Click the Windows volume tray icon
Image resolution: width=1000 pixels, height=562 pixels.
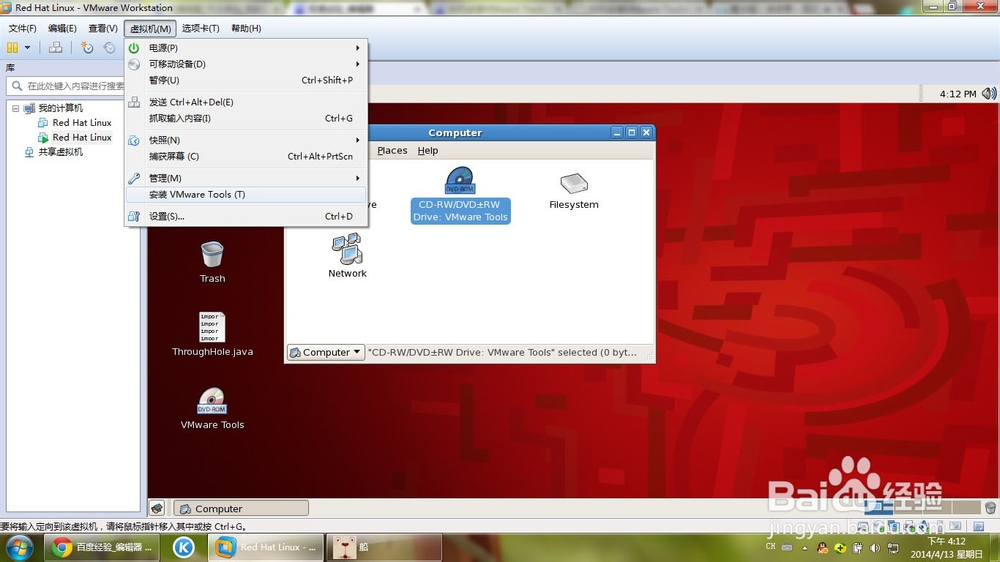coord(875,548)
